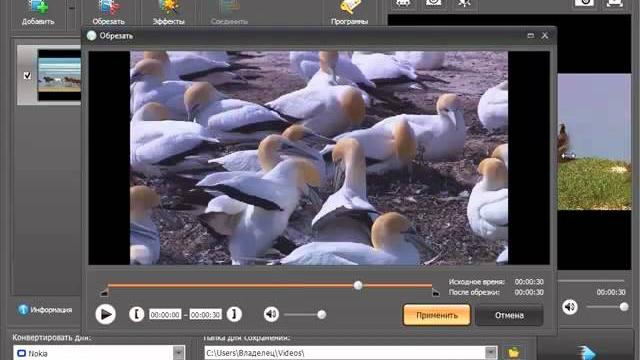This screenshot has height=360, width=640.
Task: Mute the main window player speaker icon
Action: point(570,307)
